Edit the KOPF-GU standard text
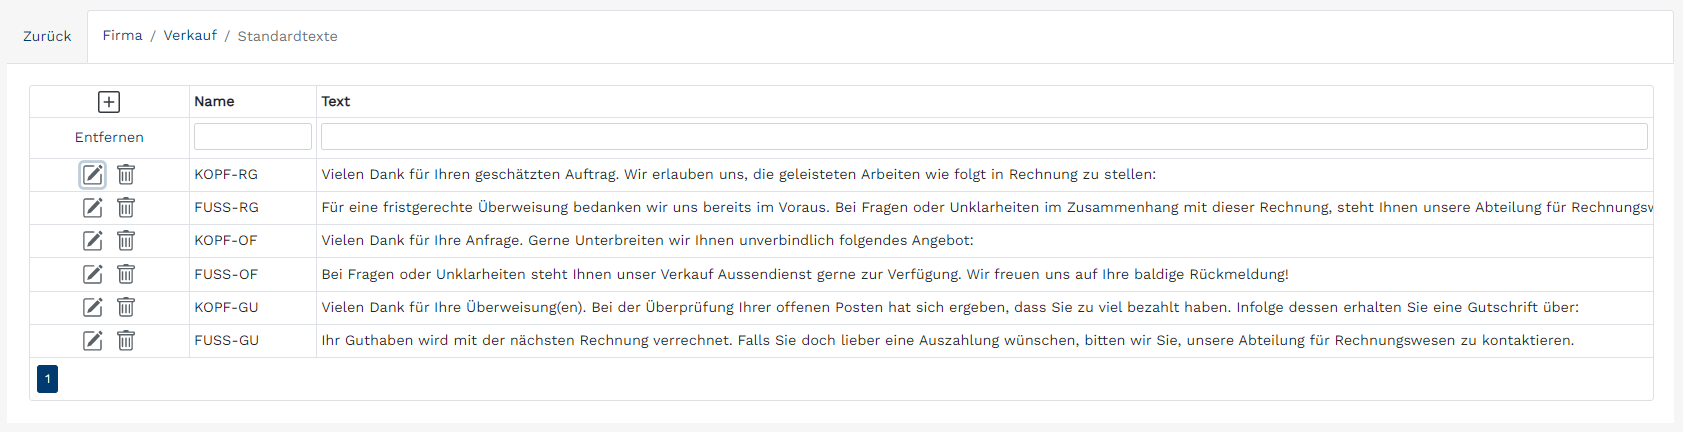Viewport: 1683px width, 432px height. pos(92,307)
